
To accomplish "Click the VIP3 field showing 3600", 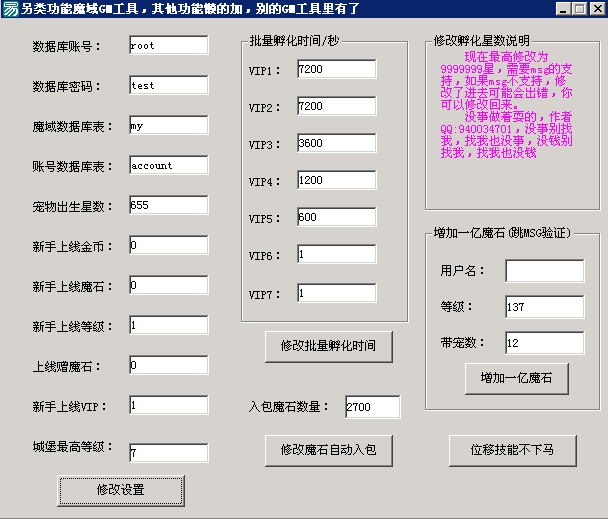I will click(336, 144).
